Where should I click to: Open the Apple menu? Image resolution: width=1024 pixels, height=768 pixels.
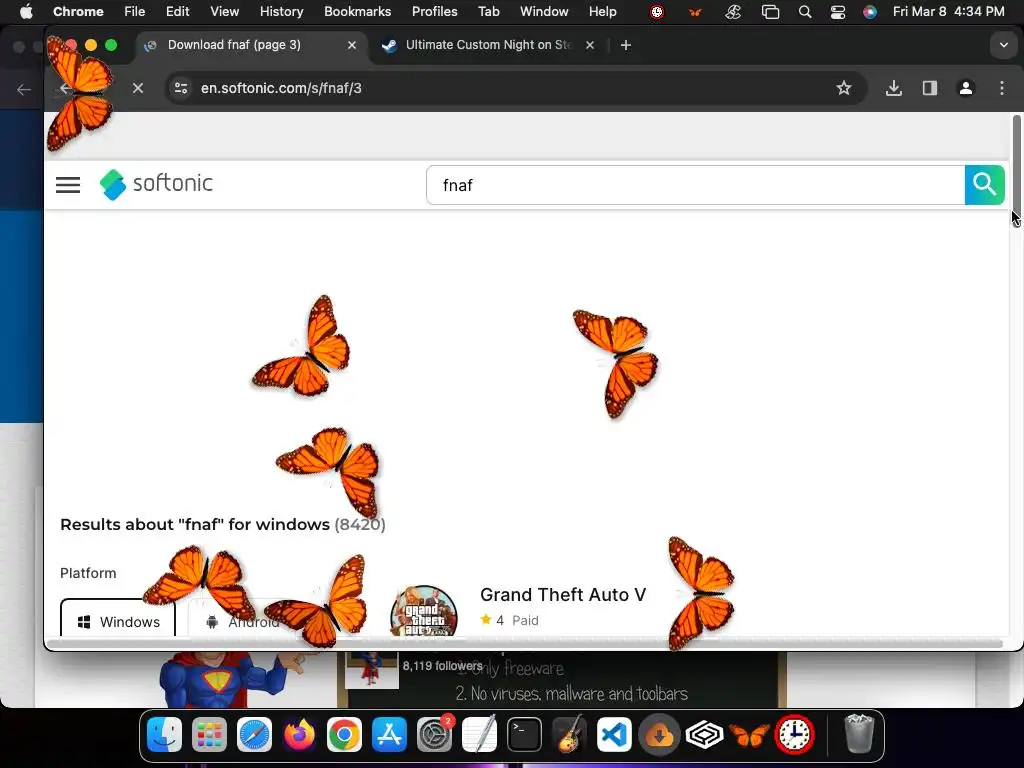pos(26,11)
